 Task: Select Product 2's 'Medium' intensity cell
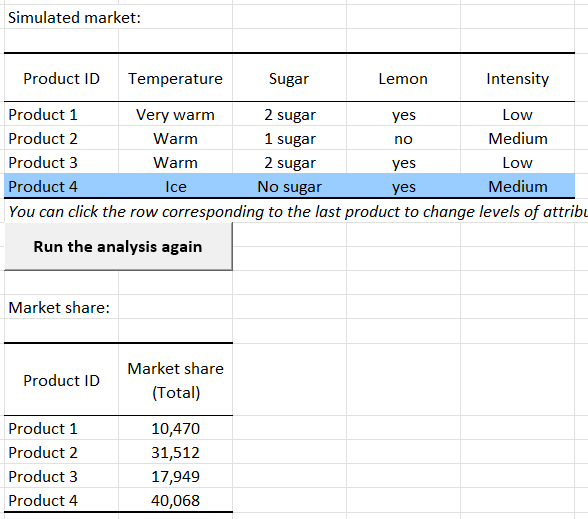pos(518,139)
